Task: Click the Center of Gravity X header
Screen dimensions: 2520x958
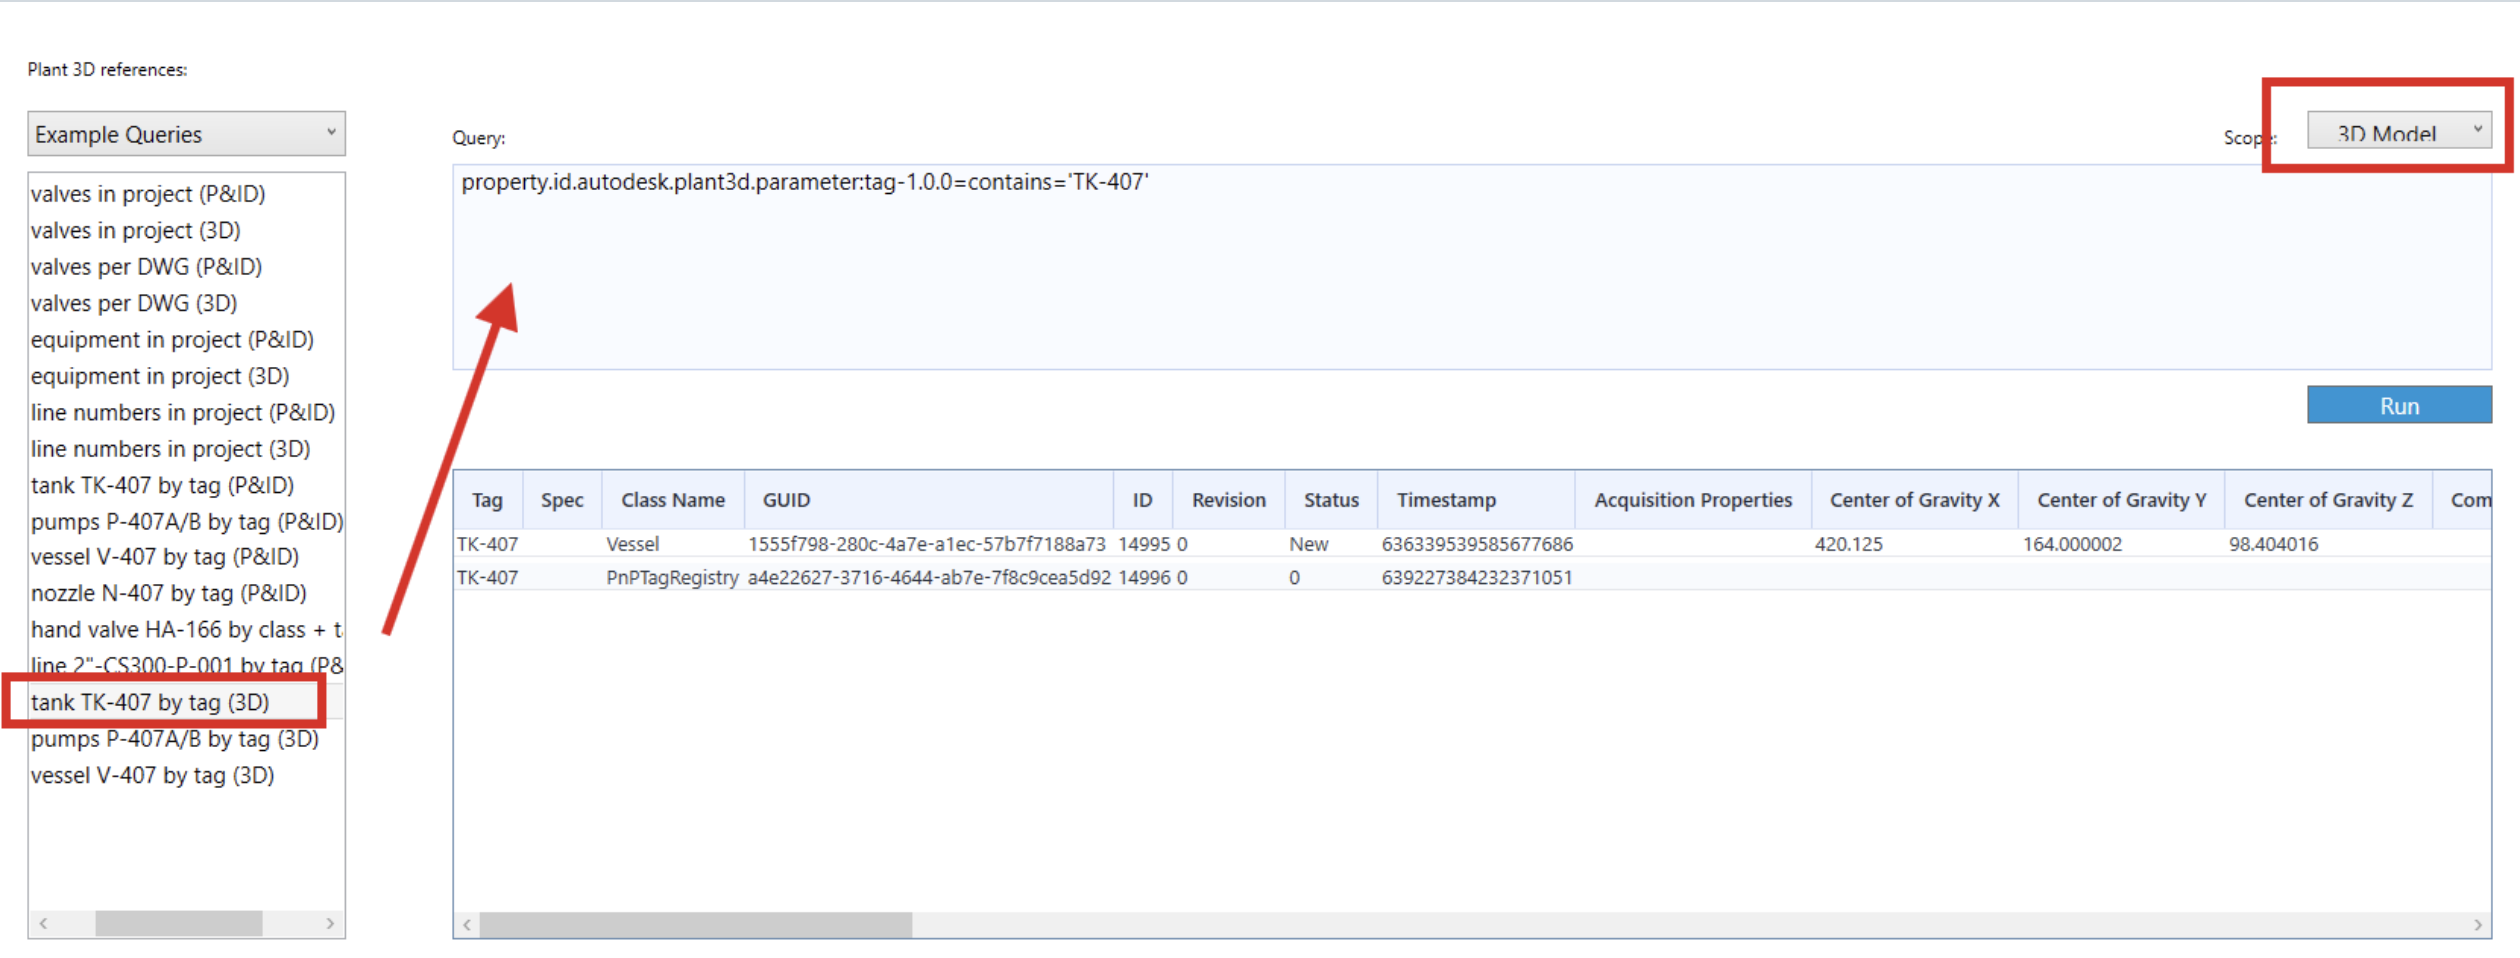Action: click(x=1914, y=500)
